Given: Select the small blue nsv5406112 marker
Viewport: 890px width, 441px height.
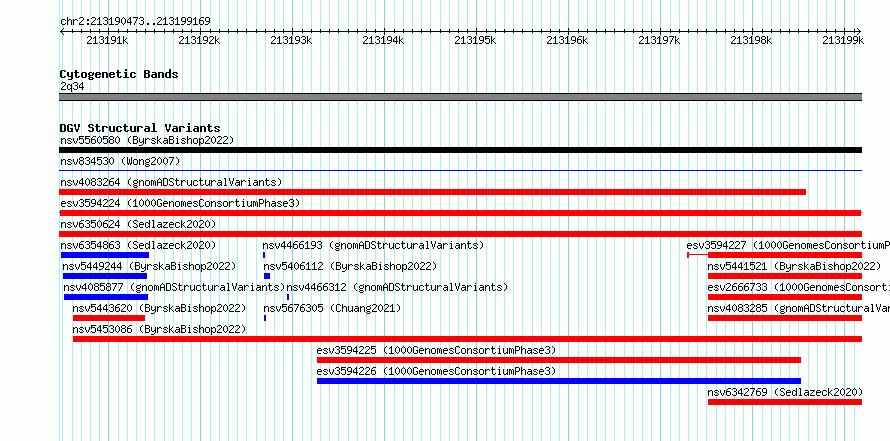Looking at the screenshot, I should 267,276.
